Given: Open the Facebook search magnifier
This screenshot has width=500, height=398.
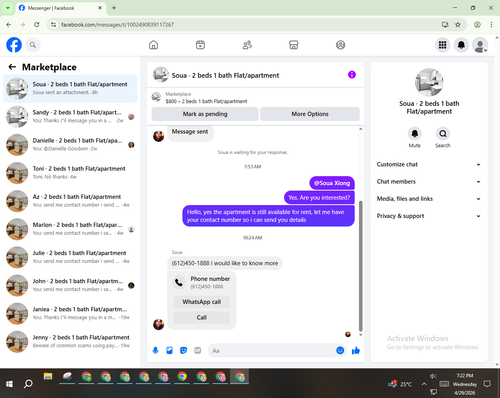Looking at the screenshot, I should point(33,45).
